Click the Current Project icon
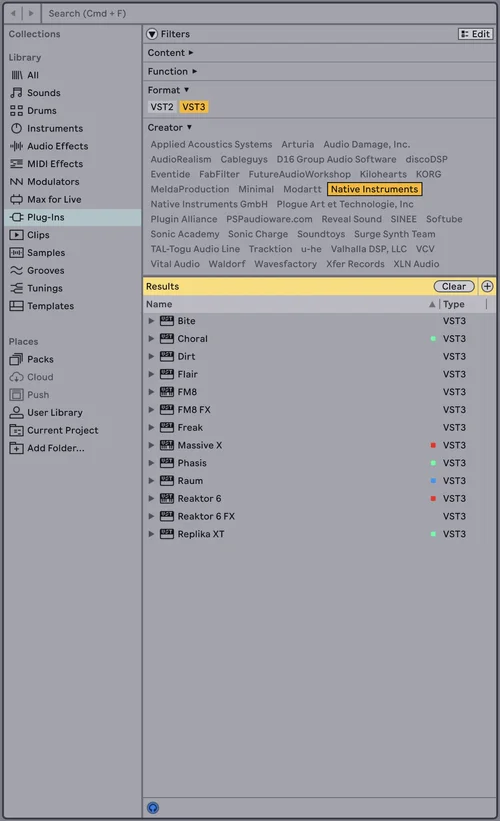This screenshot has width=500, height=821. [17, 430]
